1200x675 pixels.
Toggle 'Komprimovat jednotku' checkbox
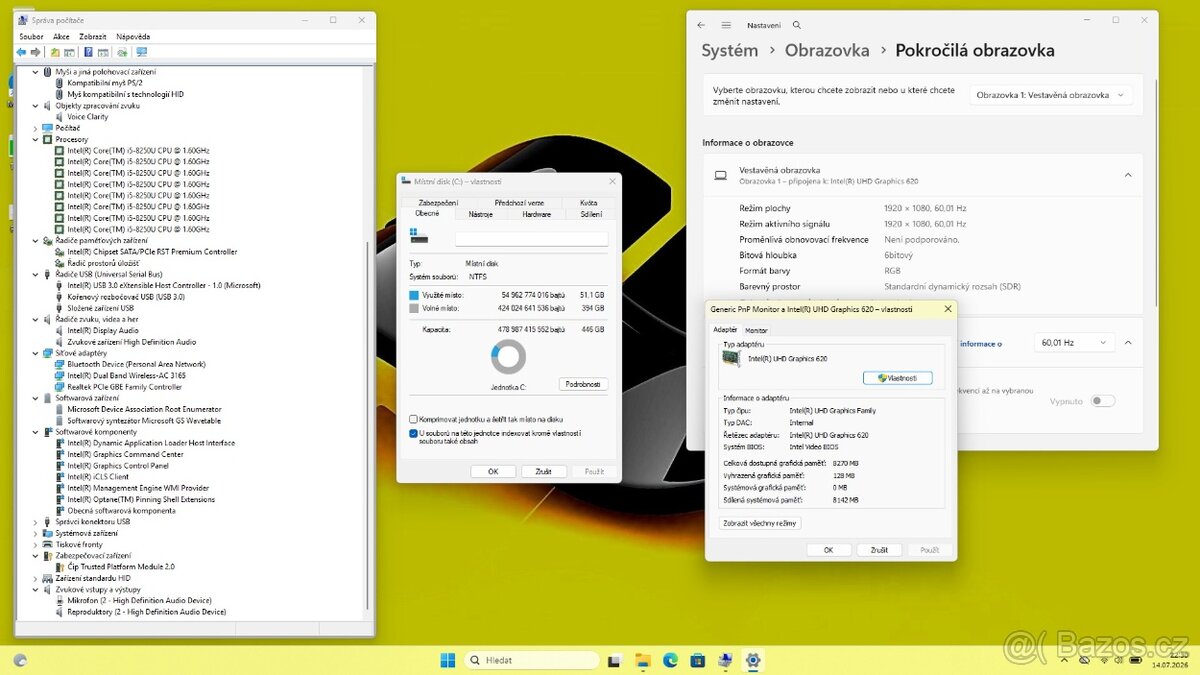tap(413, 419)
